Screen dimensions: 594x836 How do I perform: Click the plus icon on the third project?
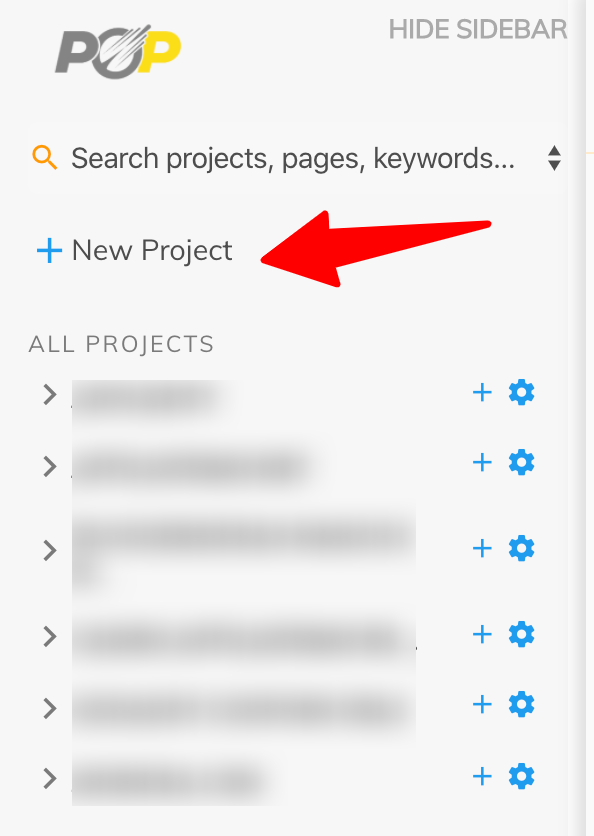click(x=482, y=548)
